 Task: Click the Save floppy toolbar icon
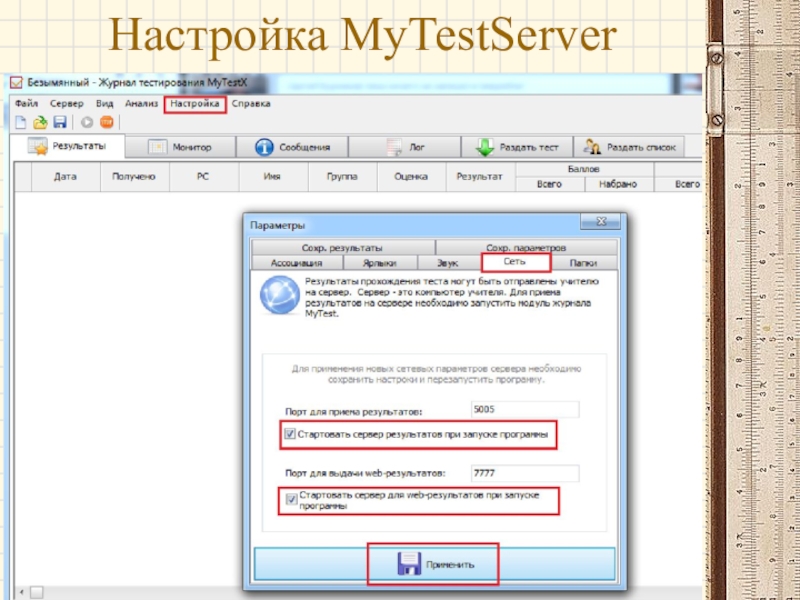pos(60,122)
